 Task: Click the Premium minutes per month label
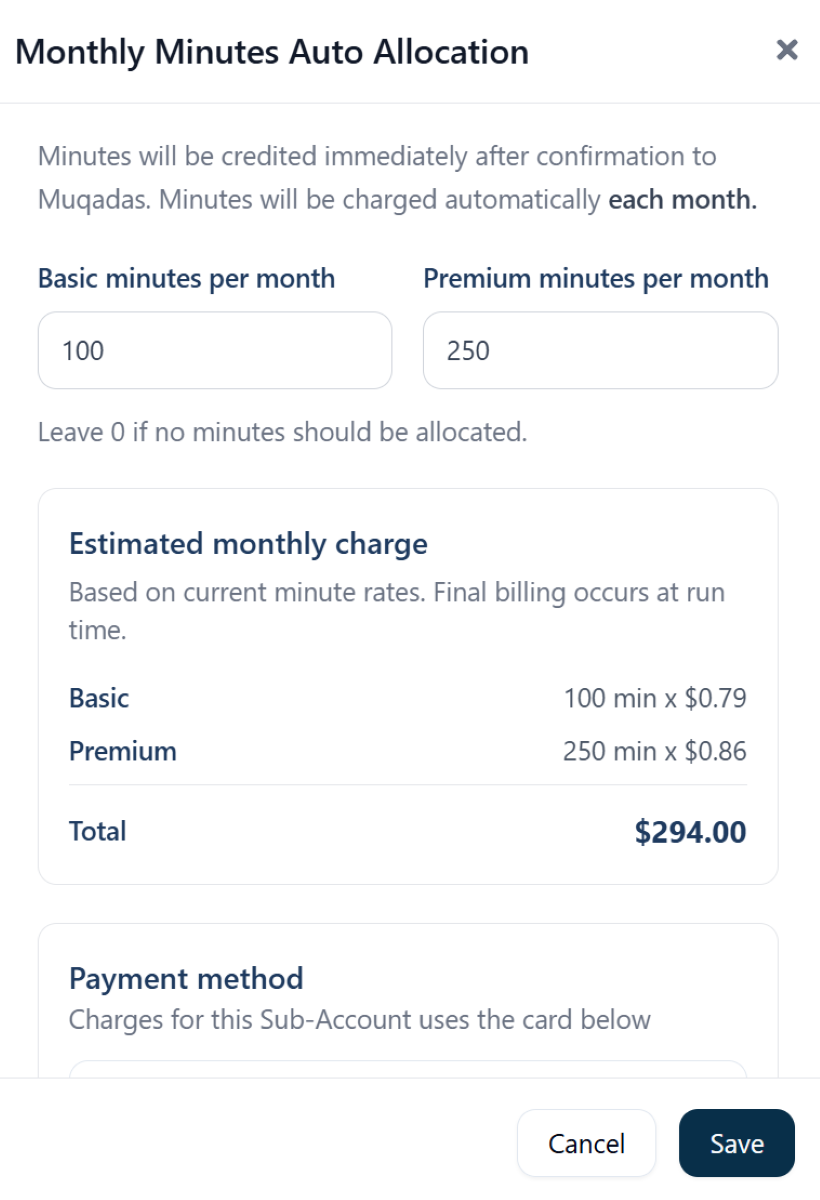tap(596, 278)
